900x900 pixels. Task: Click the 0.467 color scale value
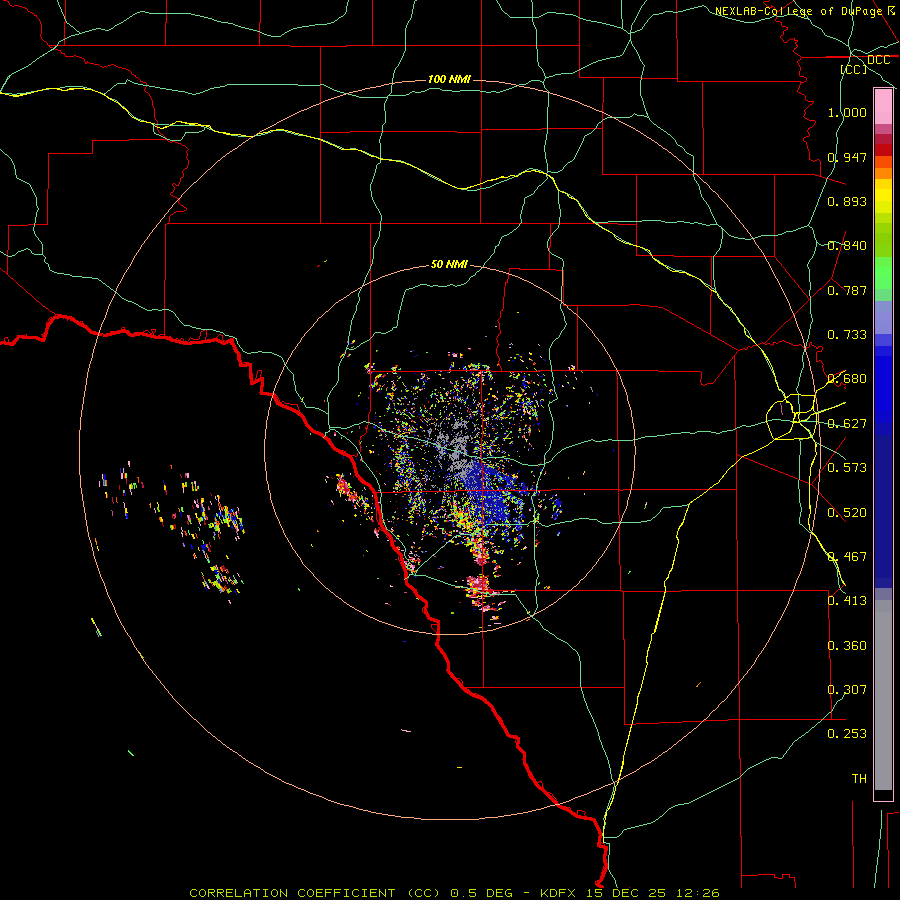847,557
